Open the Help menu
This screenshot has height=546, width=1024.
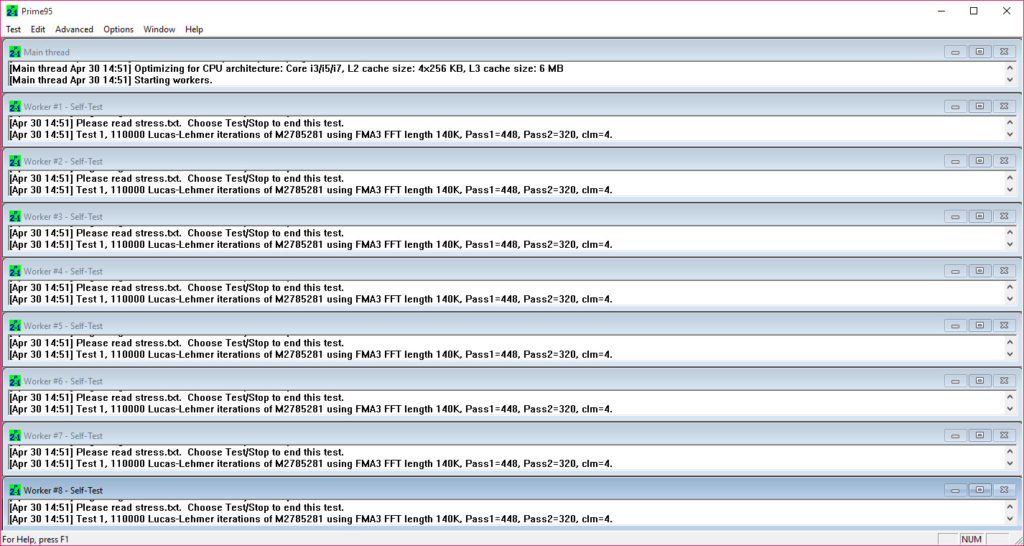click(x=194, y=29)
